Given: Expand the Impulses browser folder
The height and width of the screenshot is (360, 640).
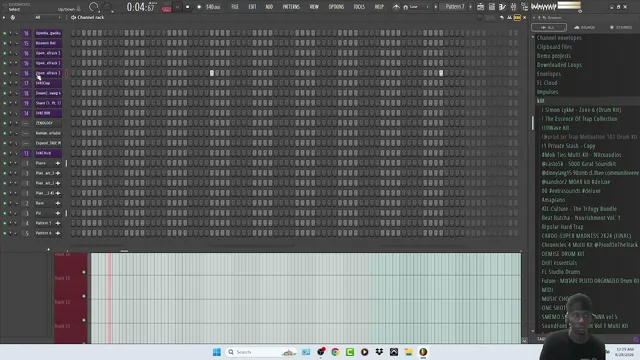Looking at the screenshot, I should (547, 92).
